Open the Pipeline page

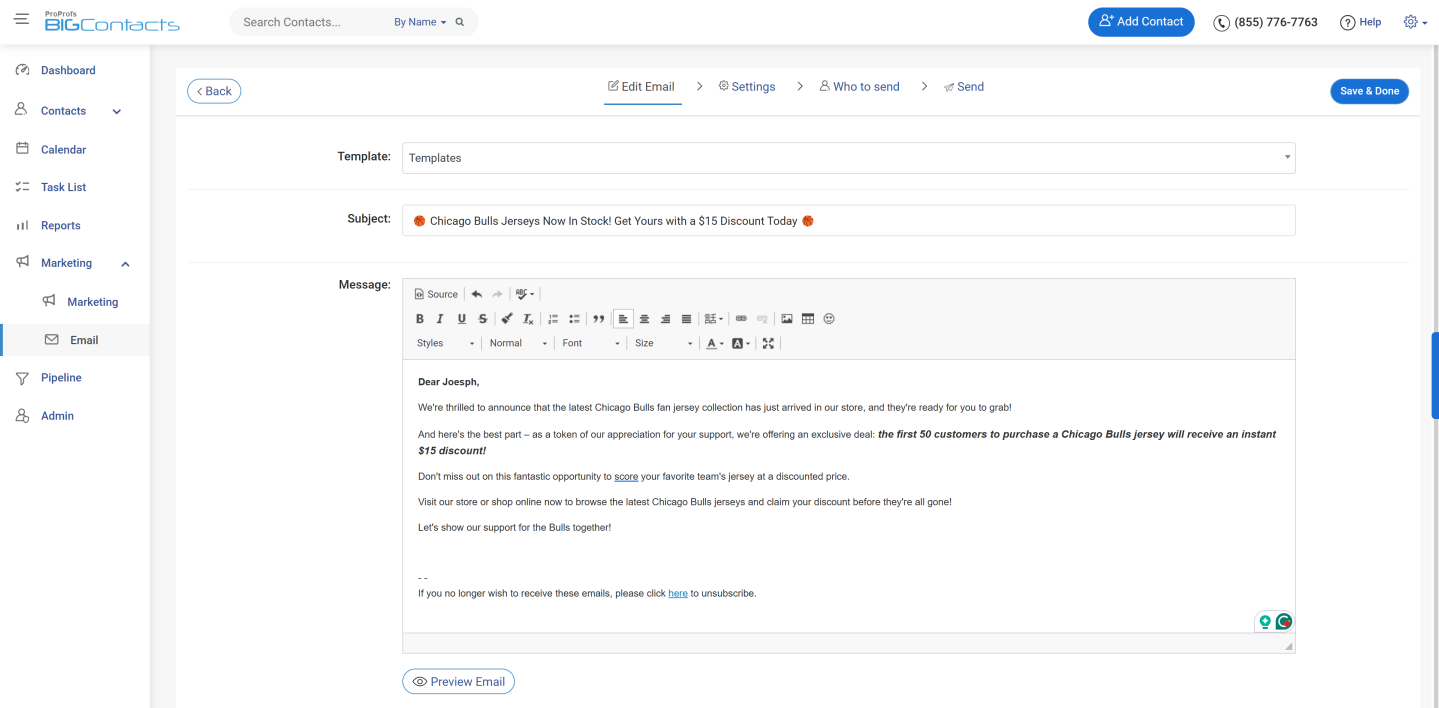[61, 378]
